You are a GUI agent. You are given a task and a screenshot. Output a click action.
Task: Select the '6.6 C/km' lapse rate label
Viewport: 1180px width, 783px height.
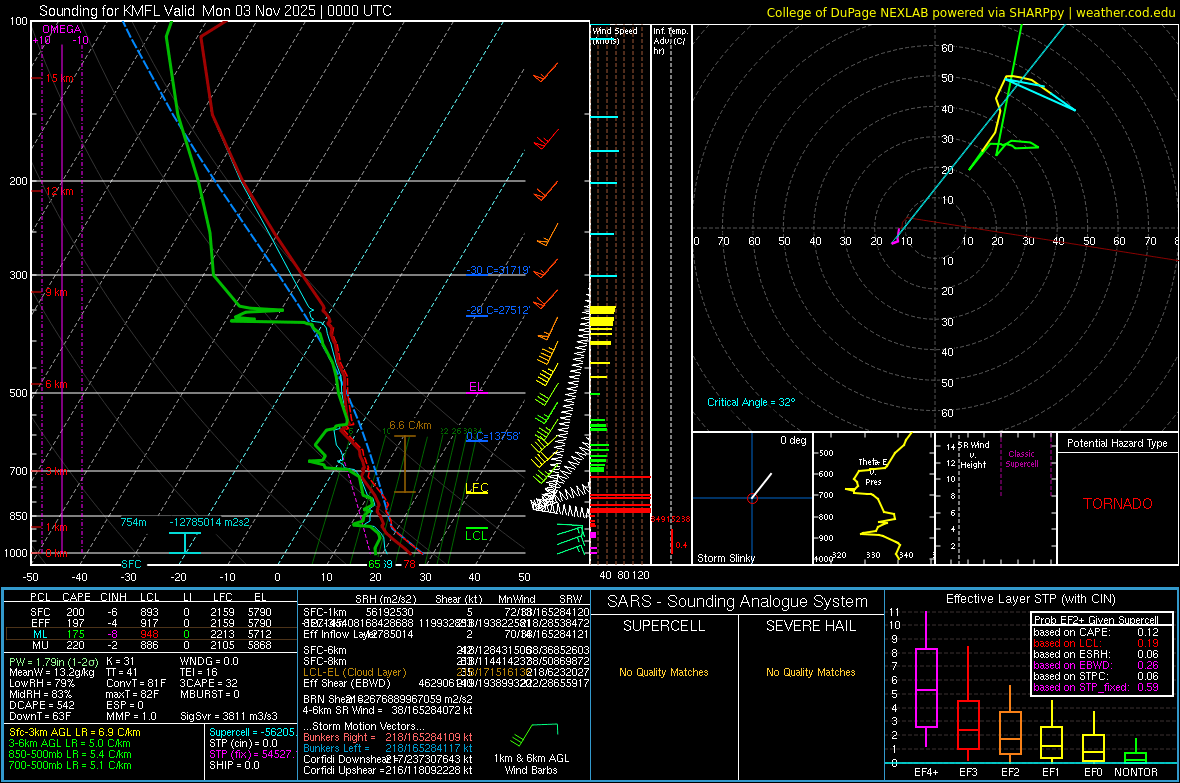[410, 425]
